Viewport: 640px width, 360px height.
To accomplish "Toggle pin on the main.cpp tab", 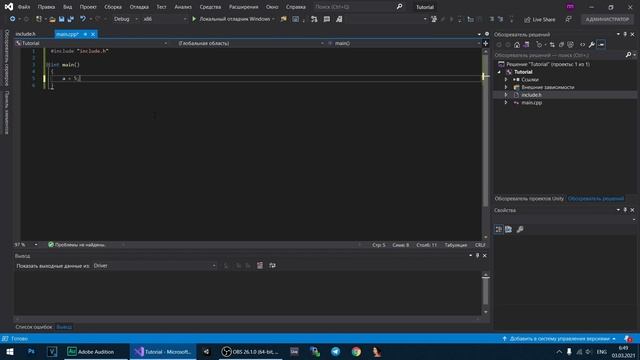I will pos(85,34).
